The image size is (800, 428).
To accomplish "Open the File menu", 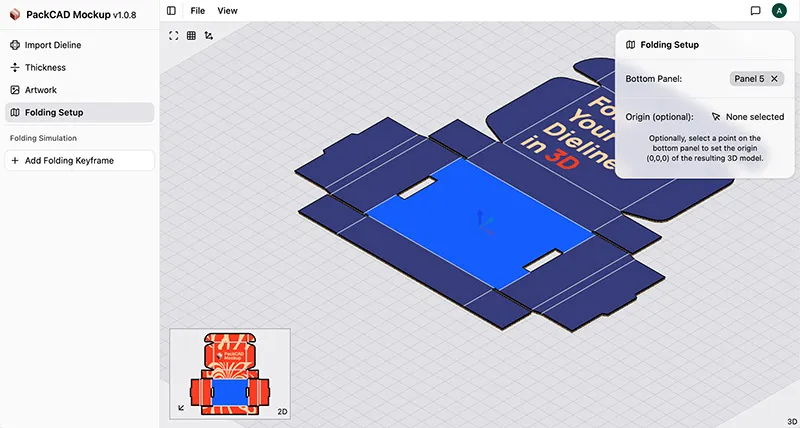I will click(198, 11).
